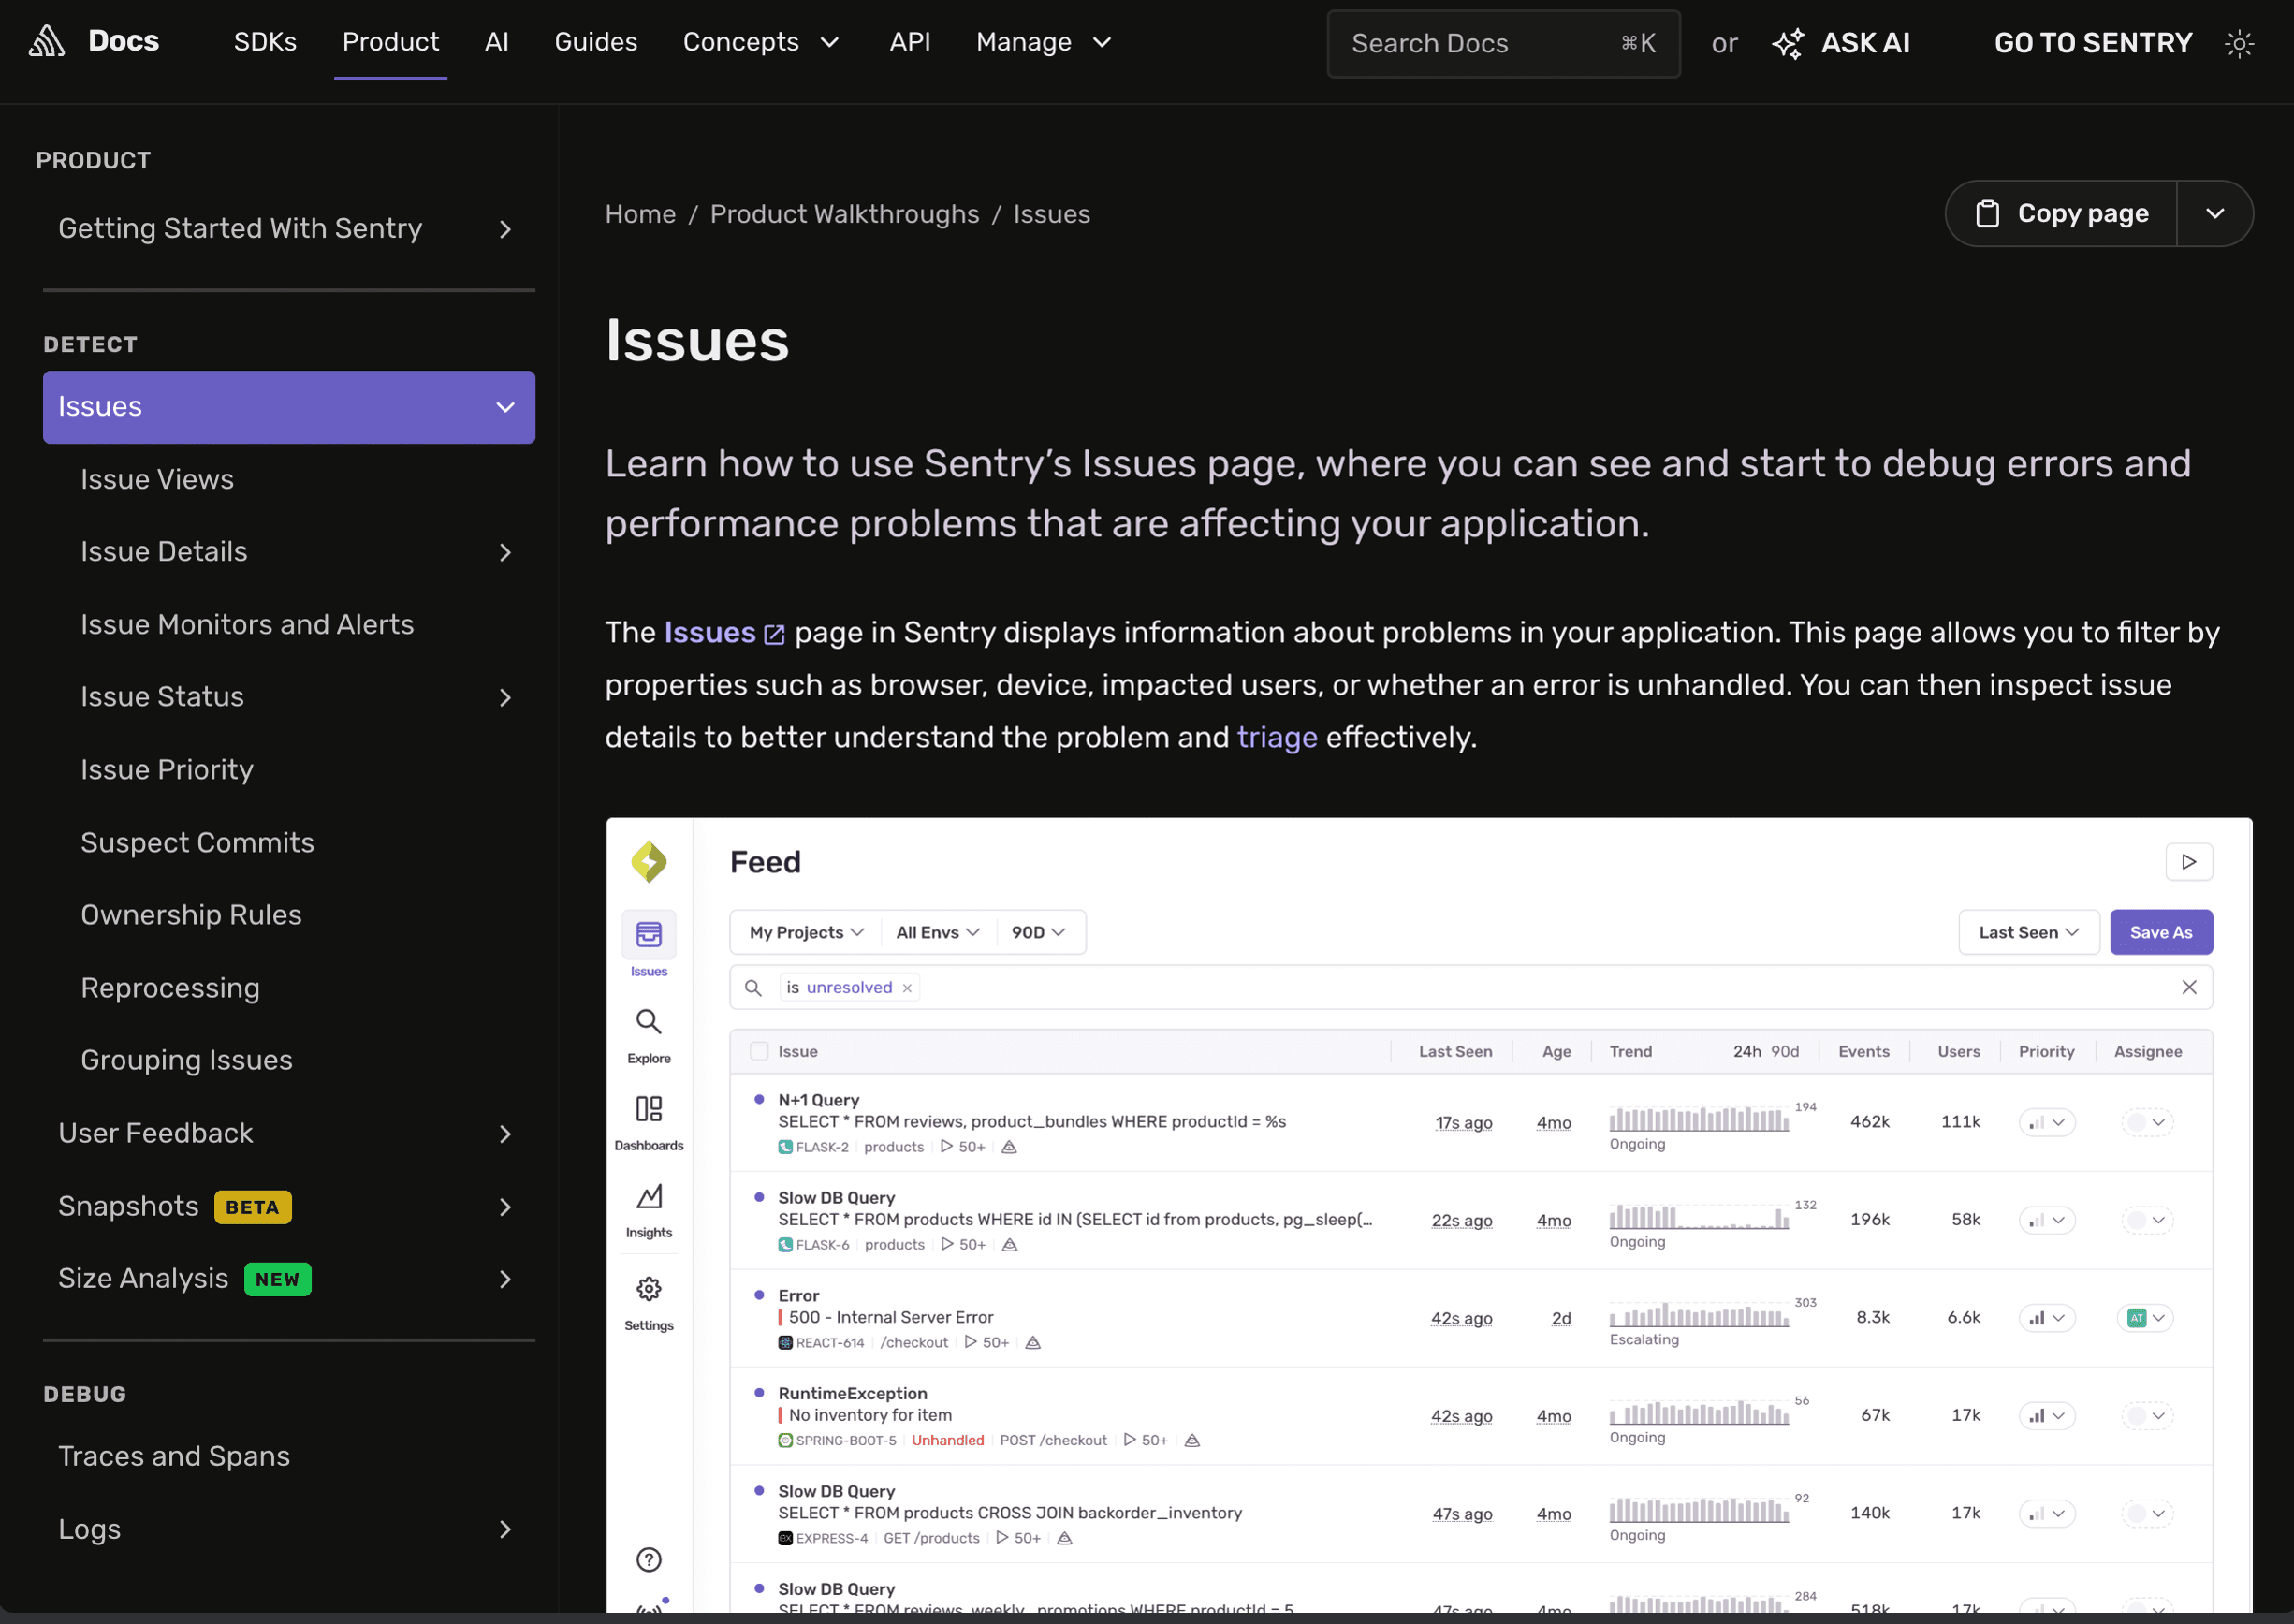Click GO TO SENTRY link
The height and width of the screenshot is (1624, 2294).
tap(2093, 43)
